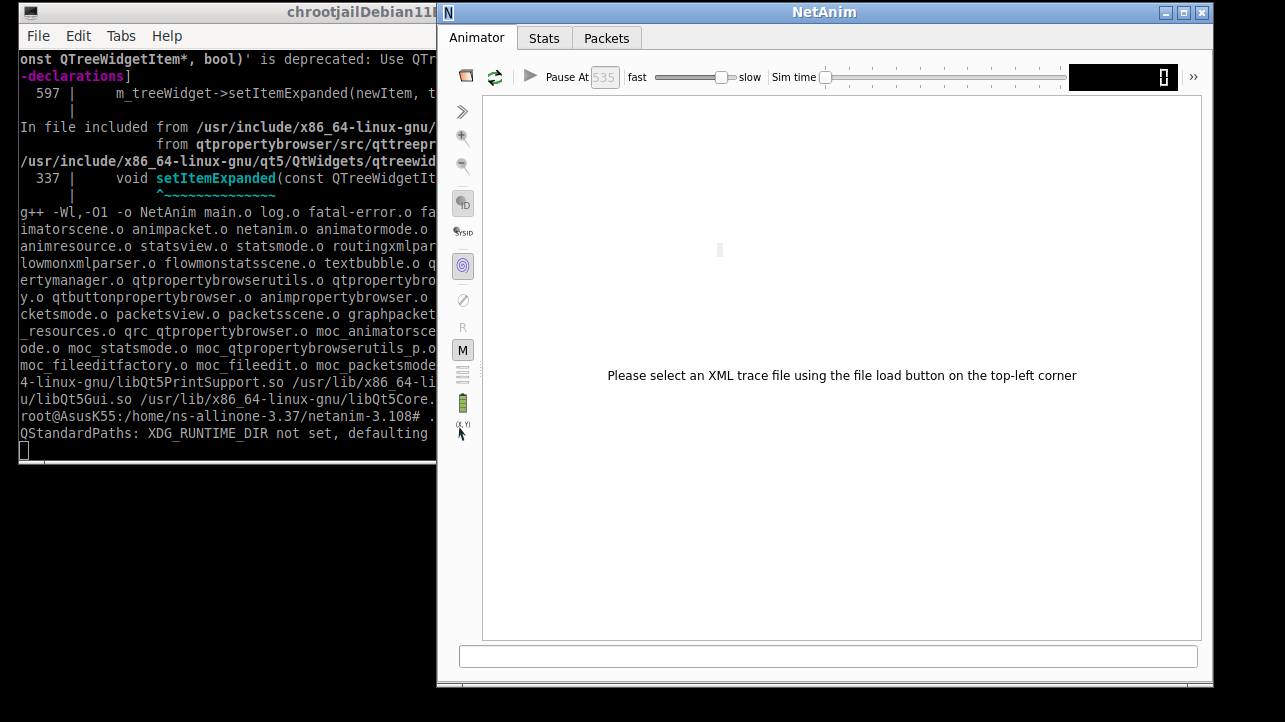Switch to the Stats tab
The width and height of the screenshot is (1285, 722).
click(x=544, y=38)
